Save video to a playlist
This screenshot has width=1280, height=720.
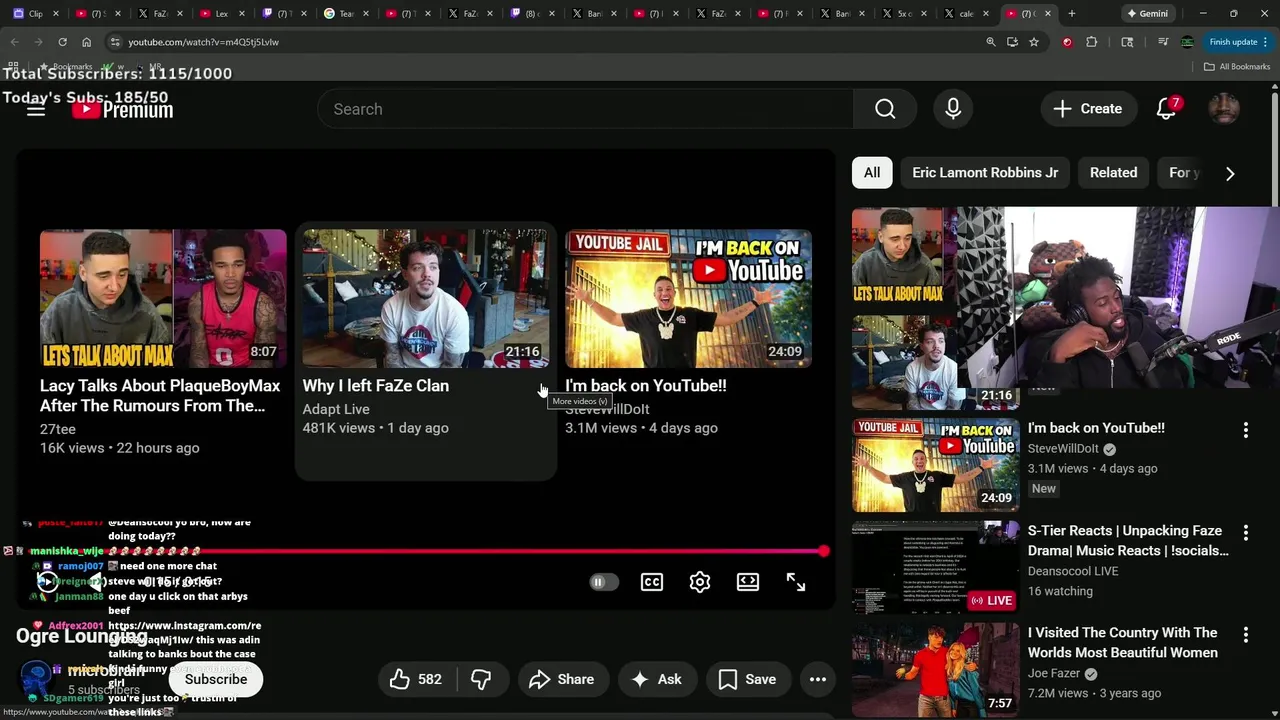point(747,679)
